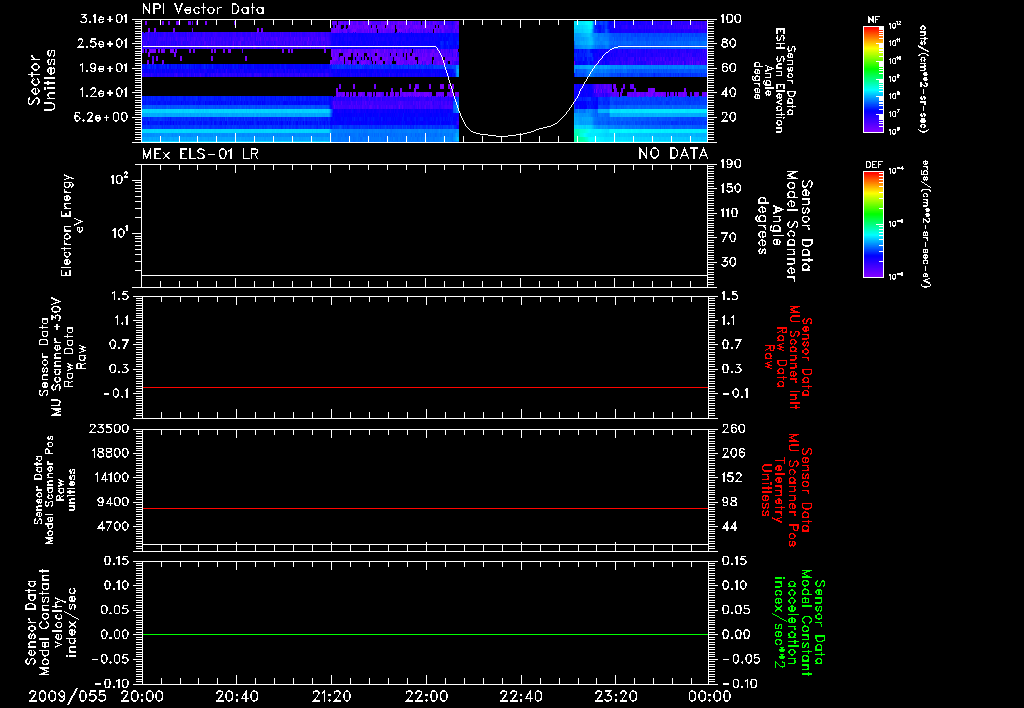Pick the 22:40 time axis label
Viewport: 1024px width, 708px height.
(x=520, y=696)
